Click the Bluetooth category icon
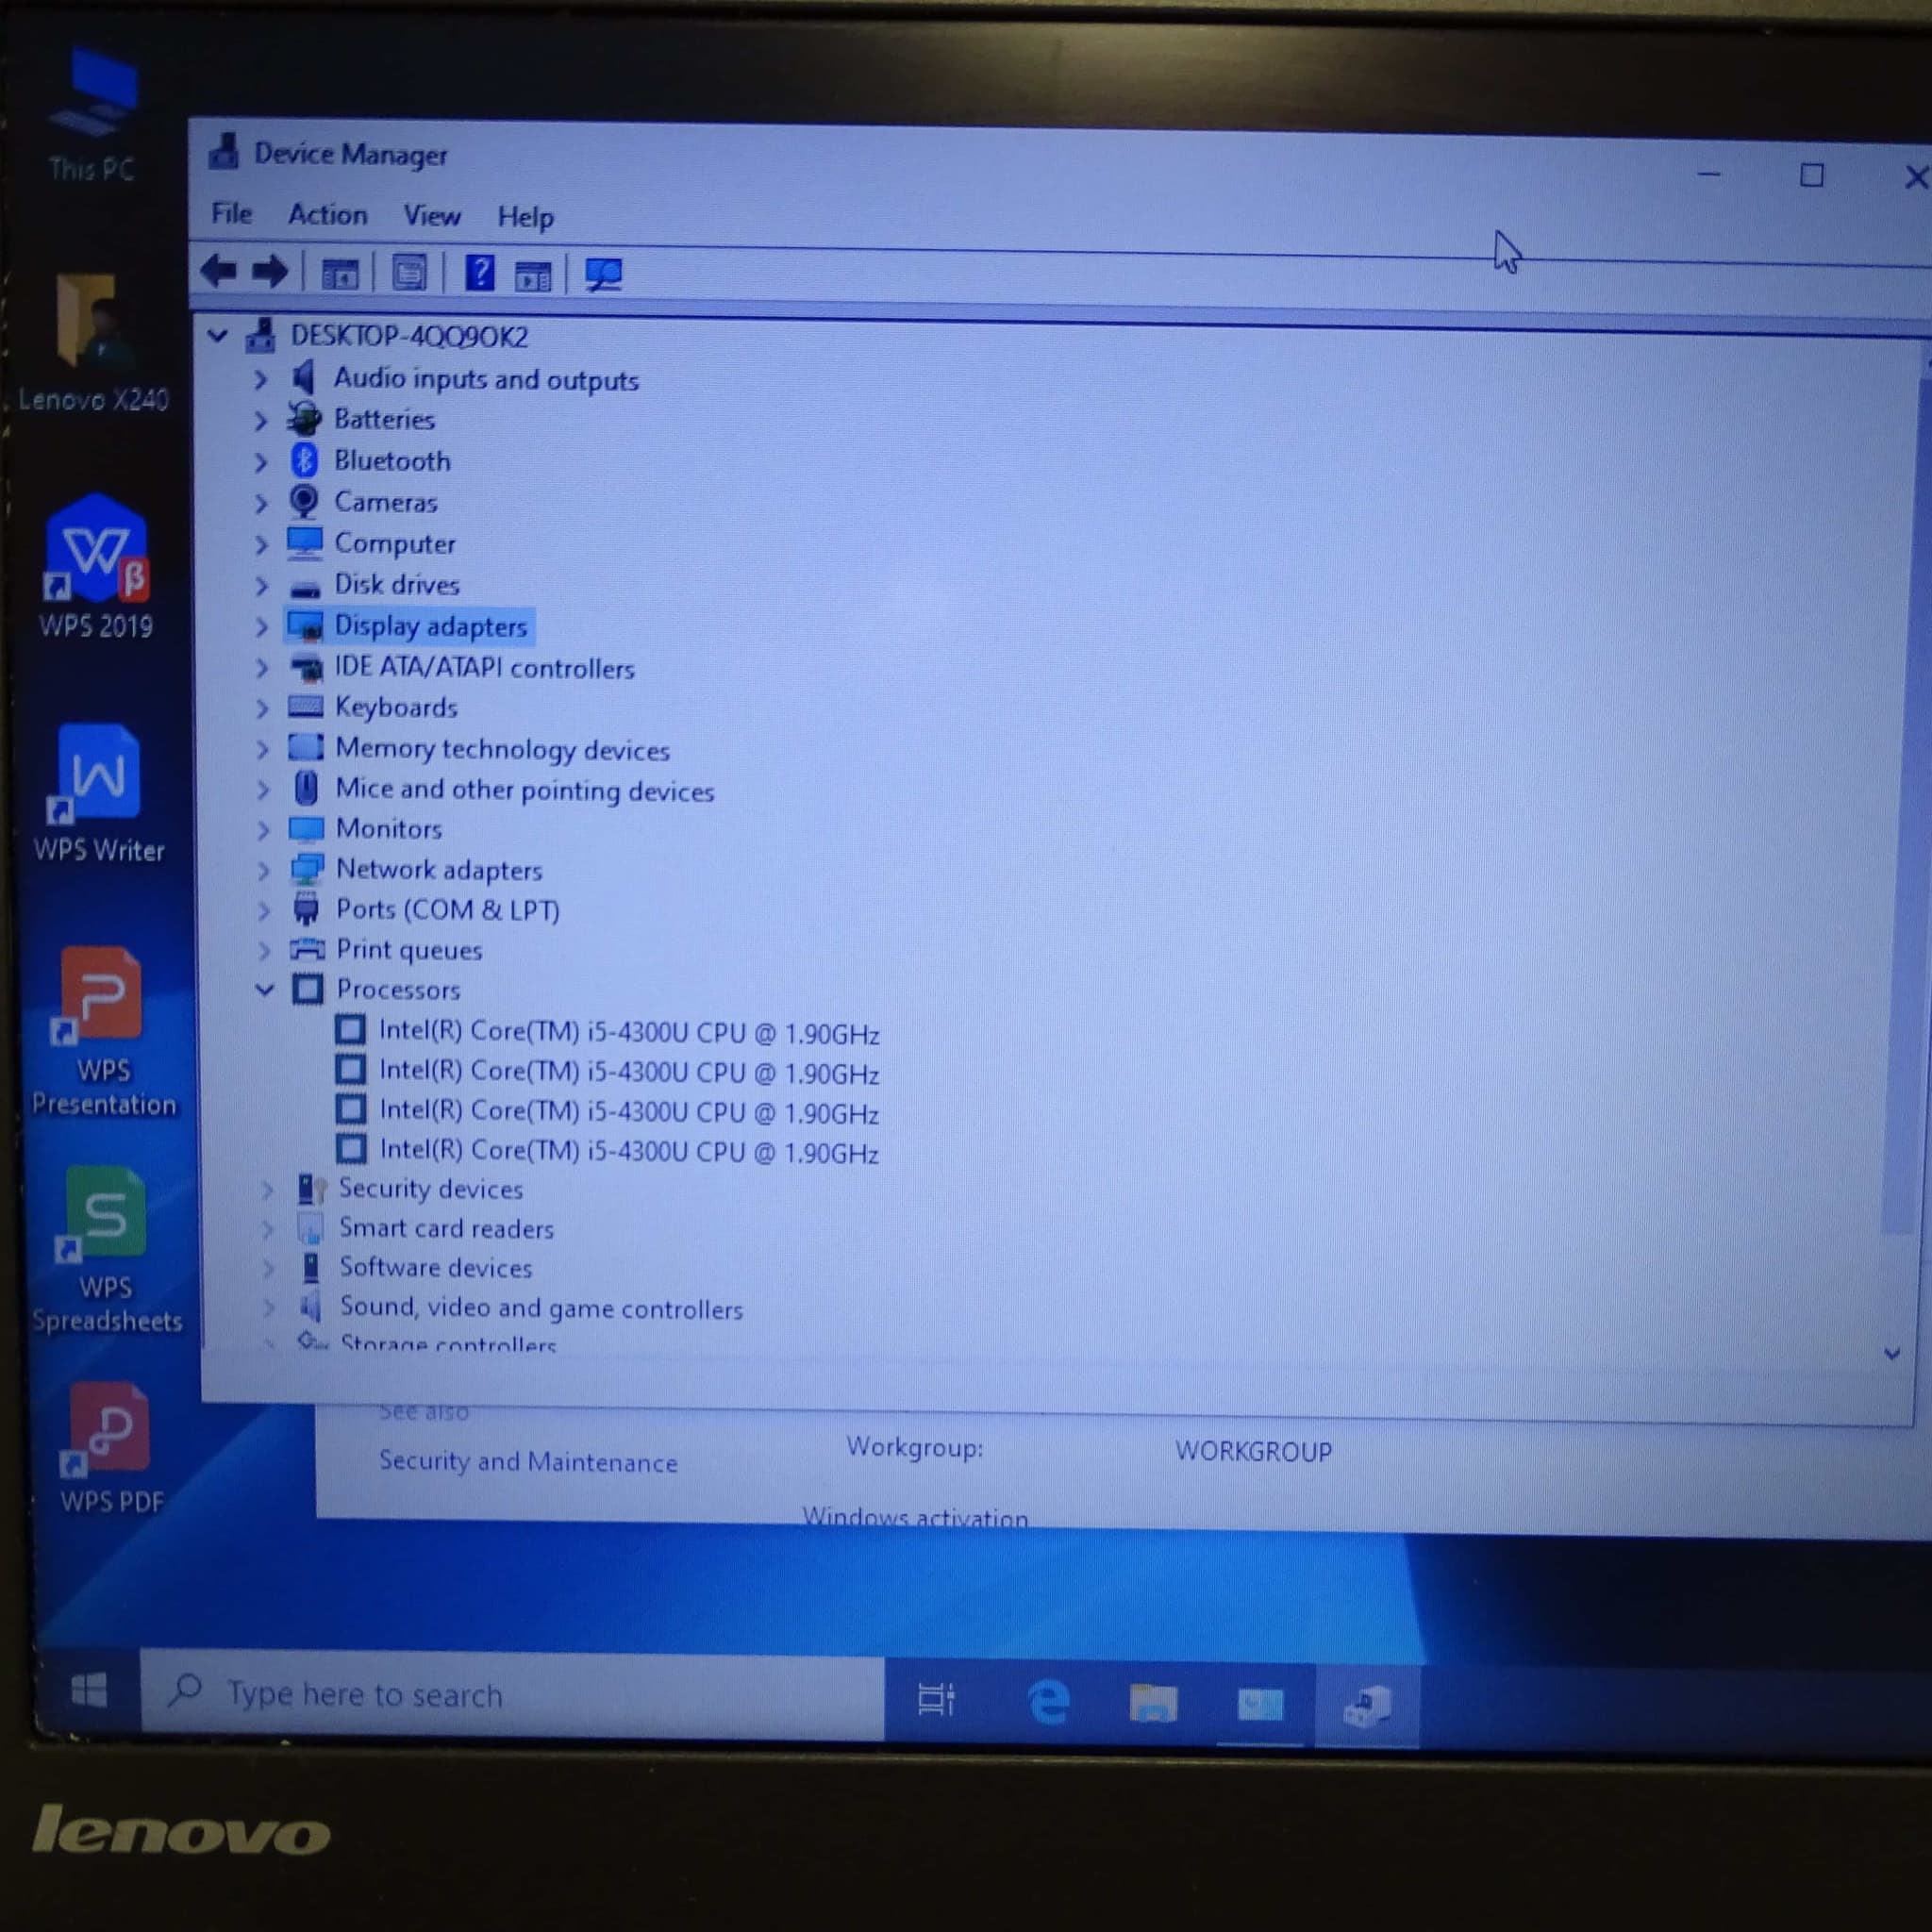Viewport: 1932px width, 1932px height. pos(304,460)
